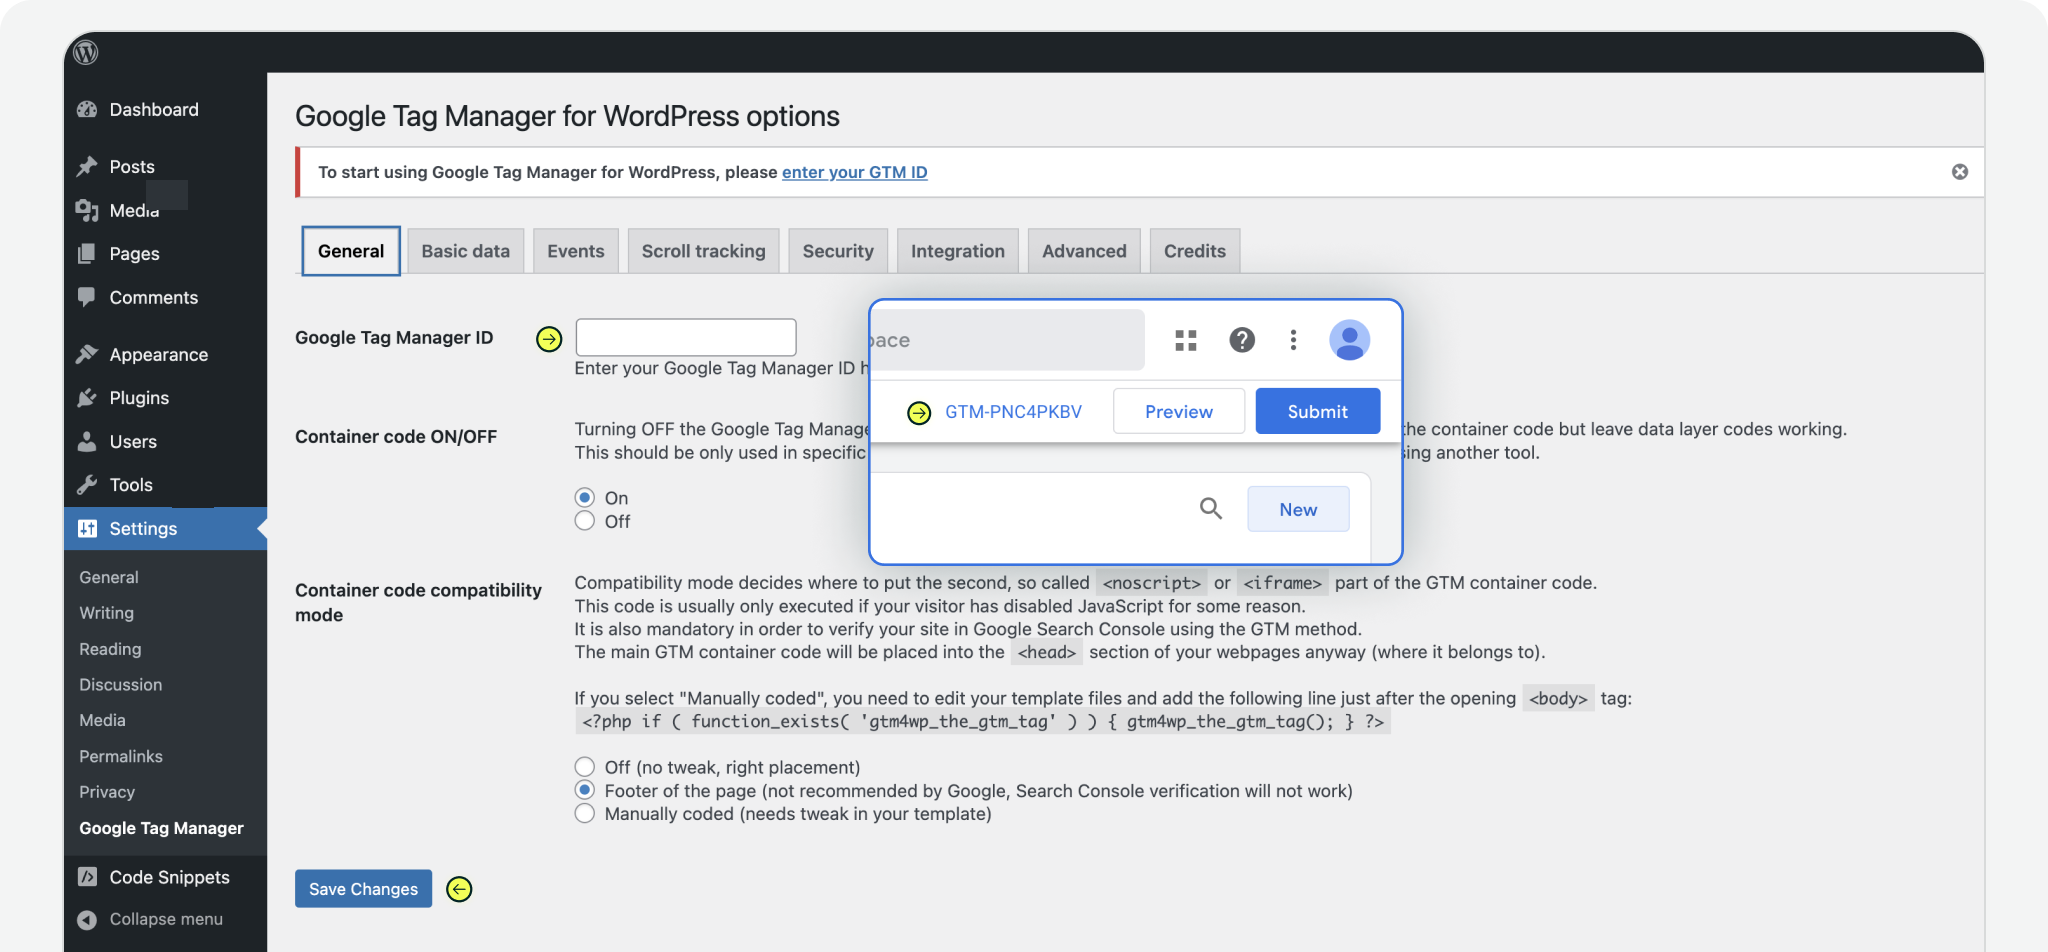The width and height of the screenshot is (2048, 952).
Task: Click the Tools wrench icon
Action: pos(87,485)
